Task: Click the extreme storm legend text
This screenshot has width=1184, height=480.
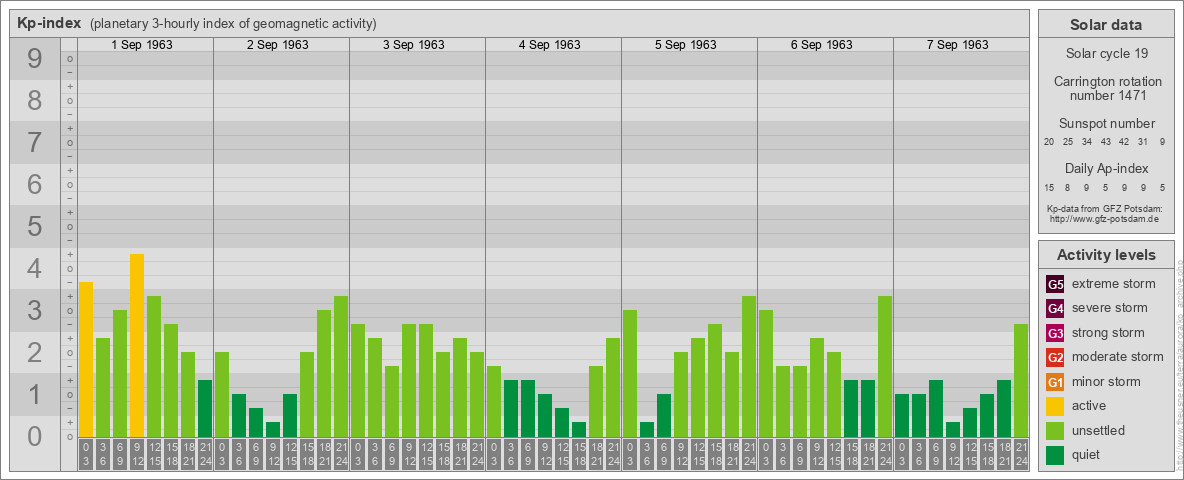Action: coord(1114,284)
